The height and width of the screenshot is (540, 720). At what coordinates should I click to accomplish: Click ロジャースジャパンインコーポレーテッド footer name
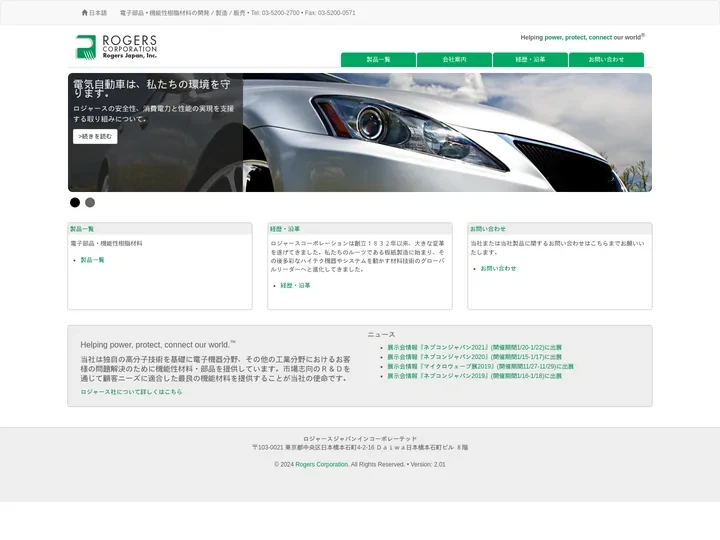point(360,439)
